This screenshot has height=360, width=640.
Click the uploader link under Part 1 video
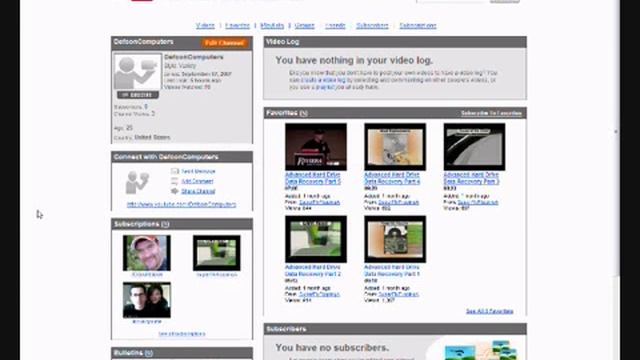point(398,294)
